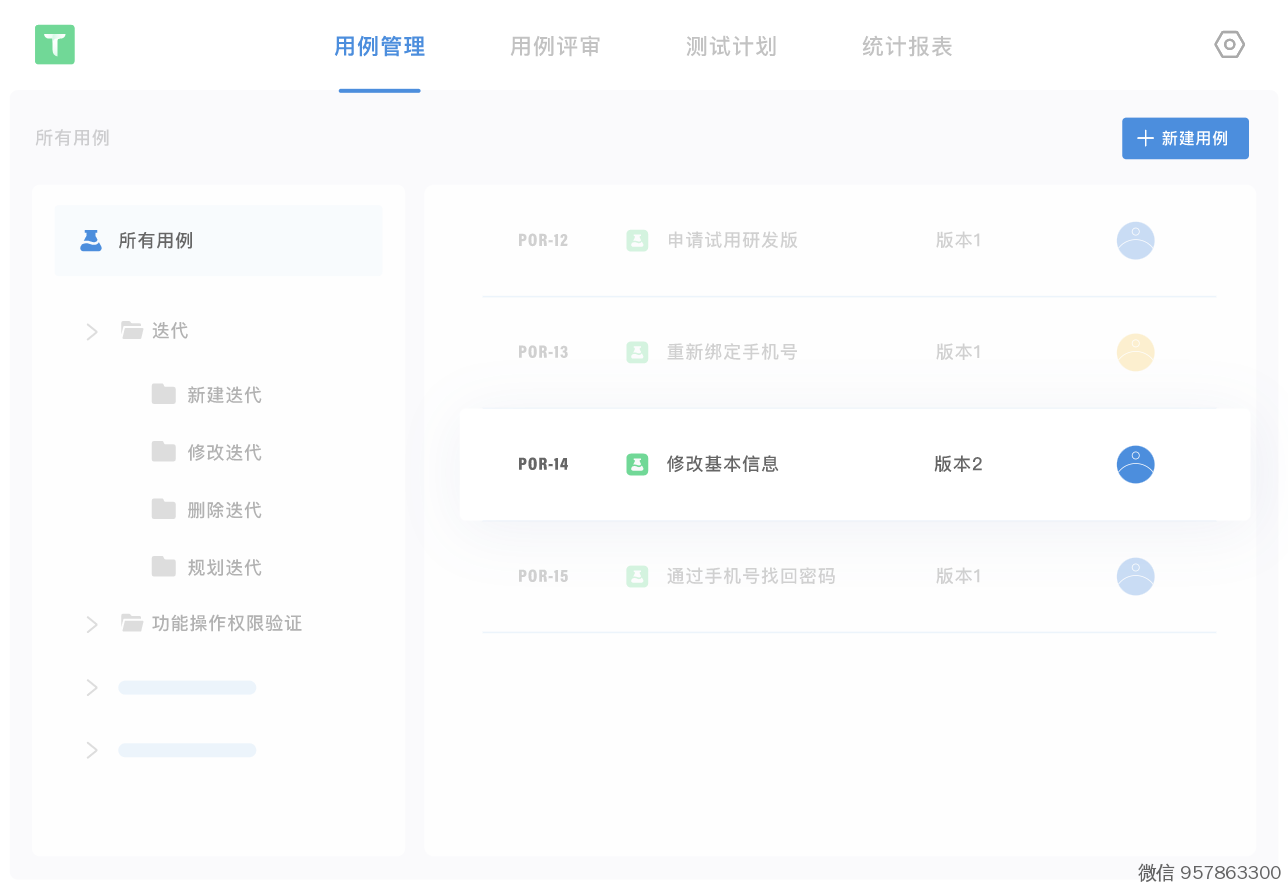Open settings via the hexagon gear icon
The height and width of the screenshot is (884, 1288).
click(1229, 45)
